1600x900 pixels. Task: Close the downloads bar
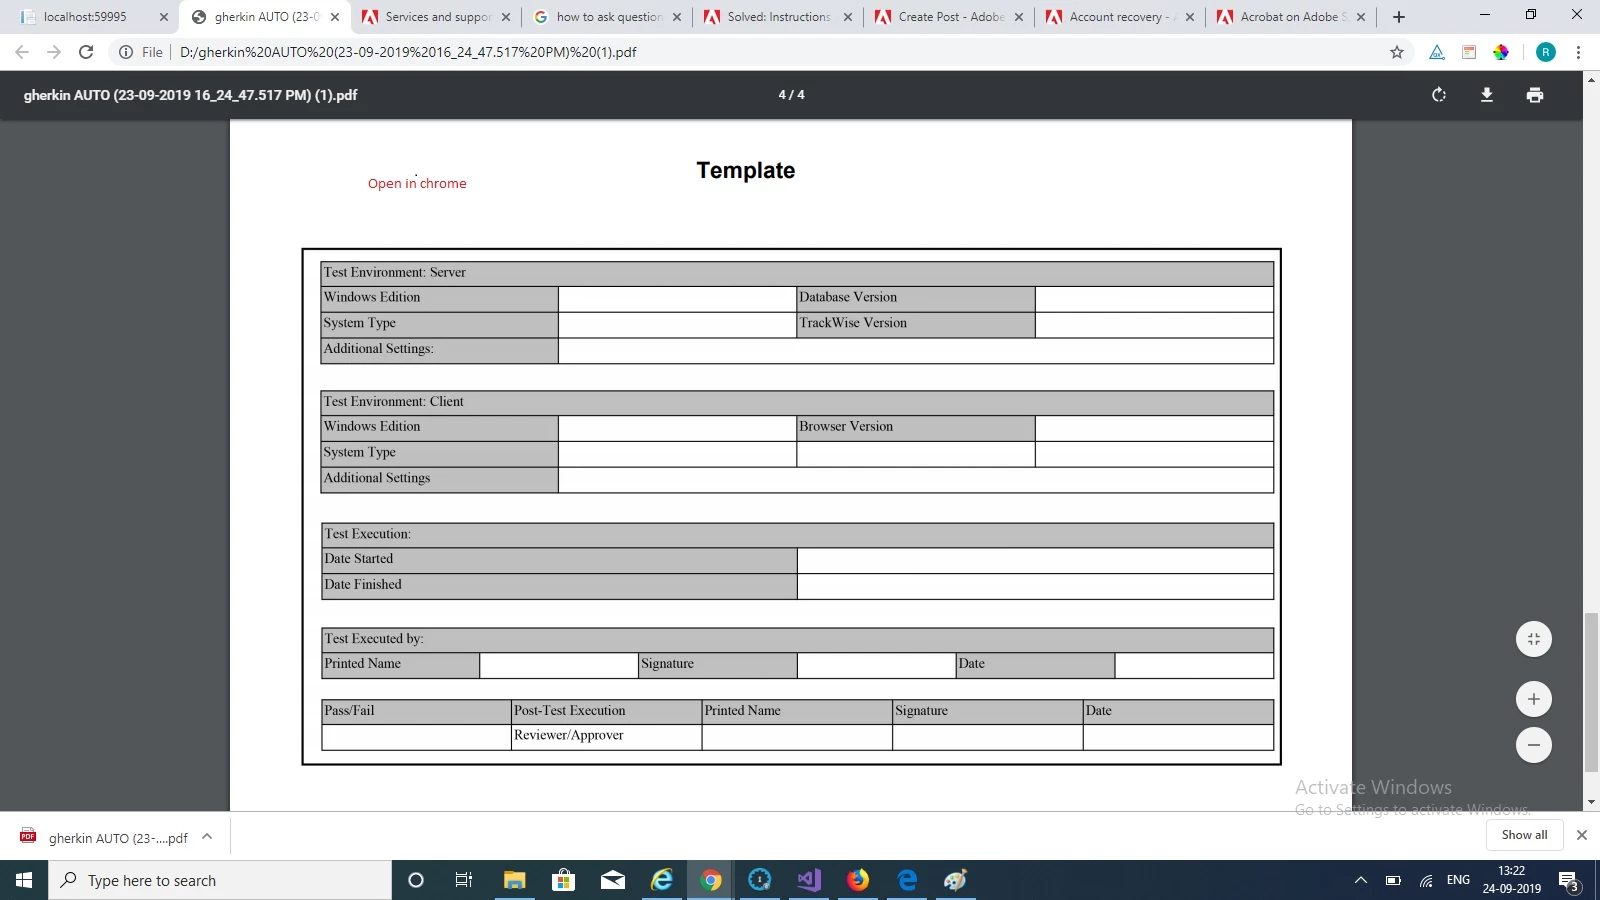1581,835
